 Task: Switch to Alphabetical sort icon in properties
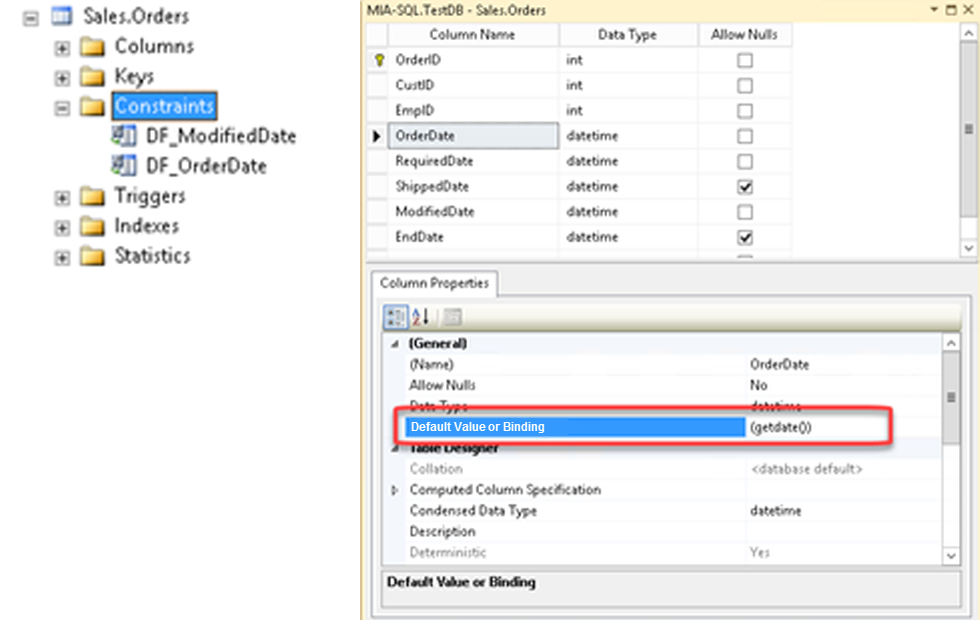421,317
